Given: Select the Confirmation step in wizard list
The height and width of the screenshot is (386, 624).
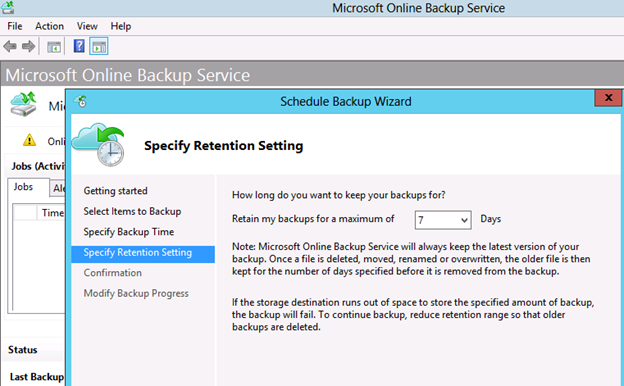Looking at the screenshot, I should point(113,273).
